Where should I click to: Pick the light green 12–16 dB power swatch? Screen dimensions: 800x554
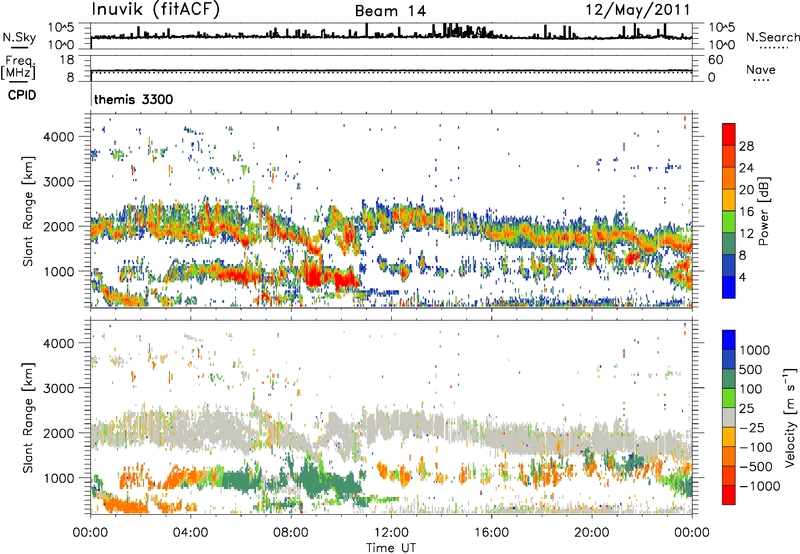729,222
